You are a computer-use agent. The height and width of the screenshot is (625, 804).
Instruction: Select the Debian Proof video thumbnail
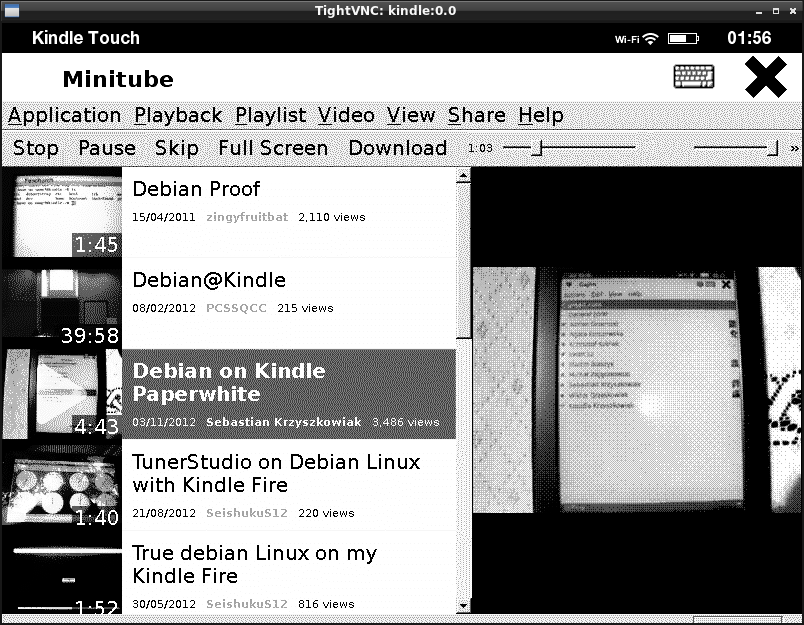coord(62,212)
